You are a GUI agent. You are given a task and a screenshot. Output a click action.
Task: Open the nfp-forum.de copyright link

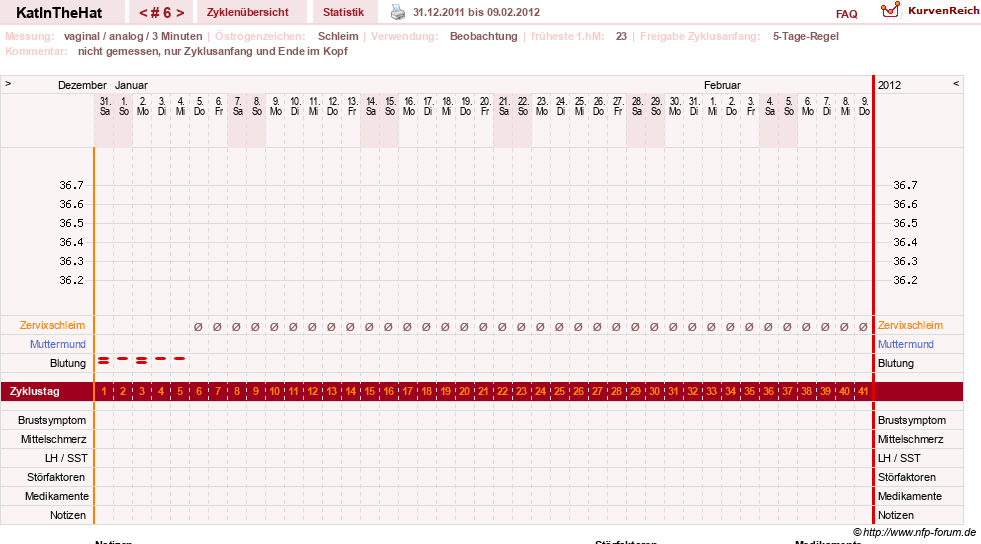tap(914, 532)
